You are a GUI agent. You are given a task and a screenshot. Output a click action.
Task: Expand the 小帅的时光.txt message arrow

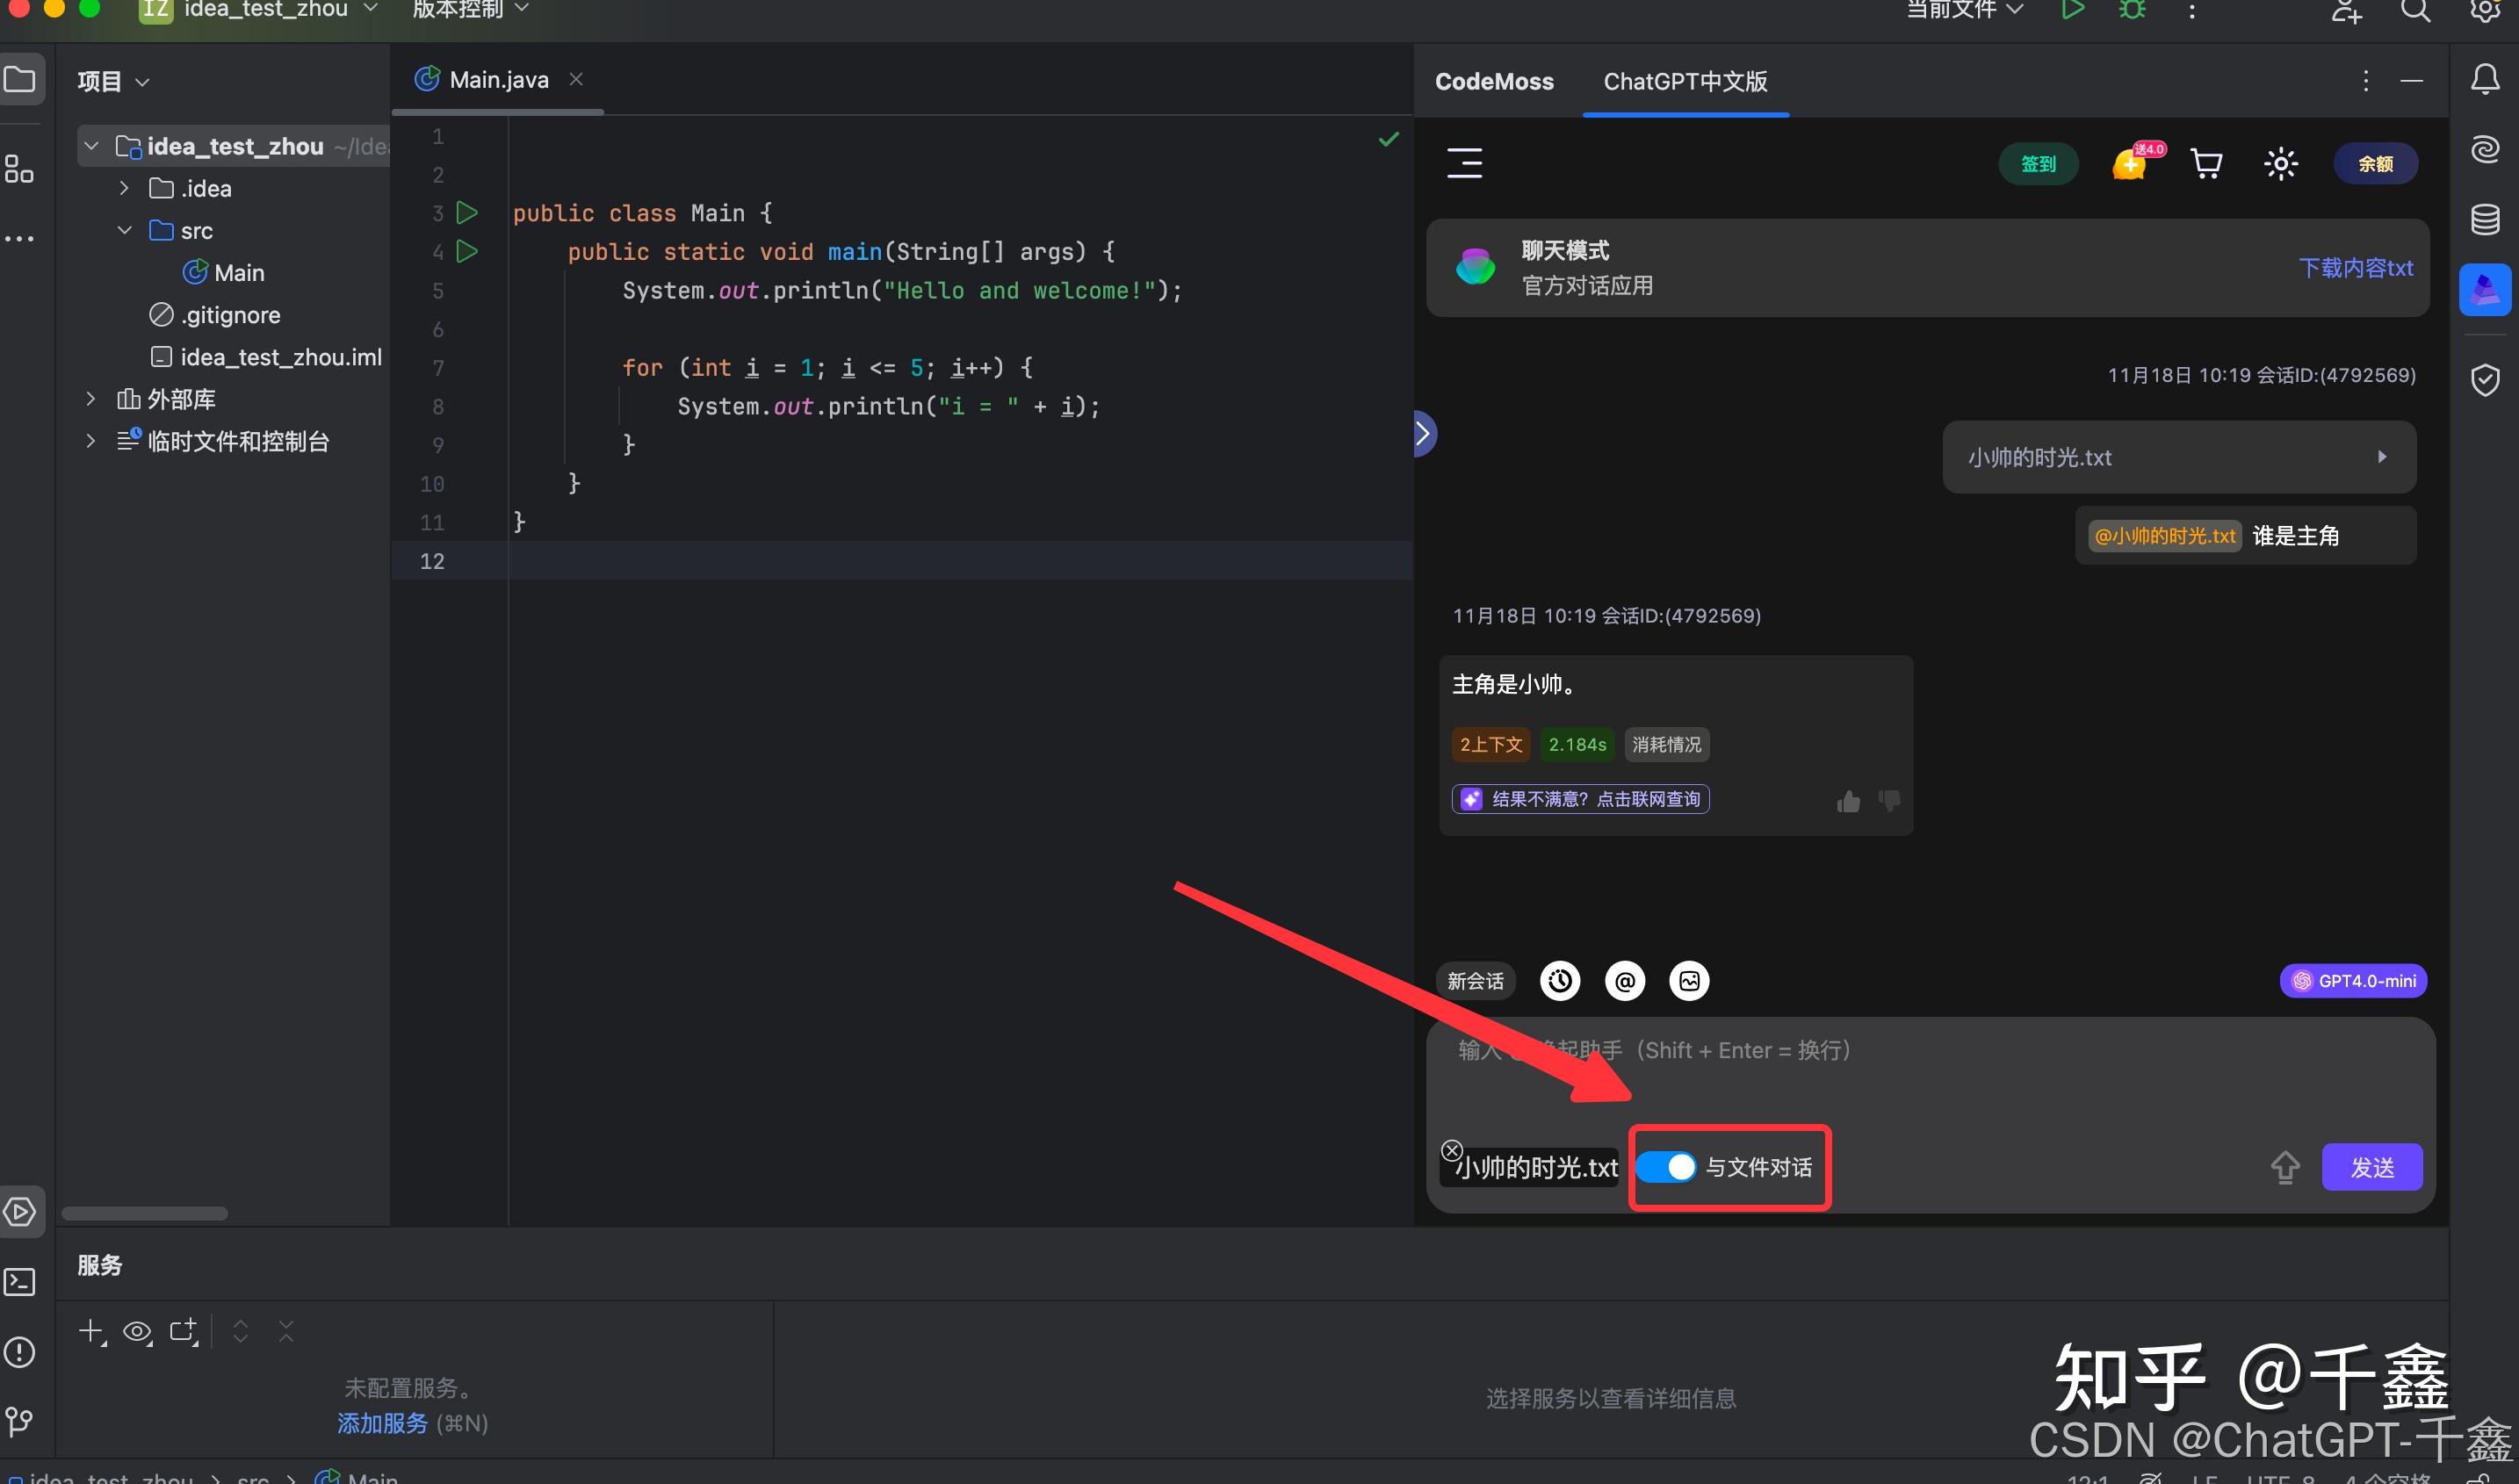point(2381,457)
